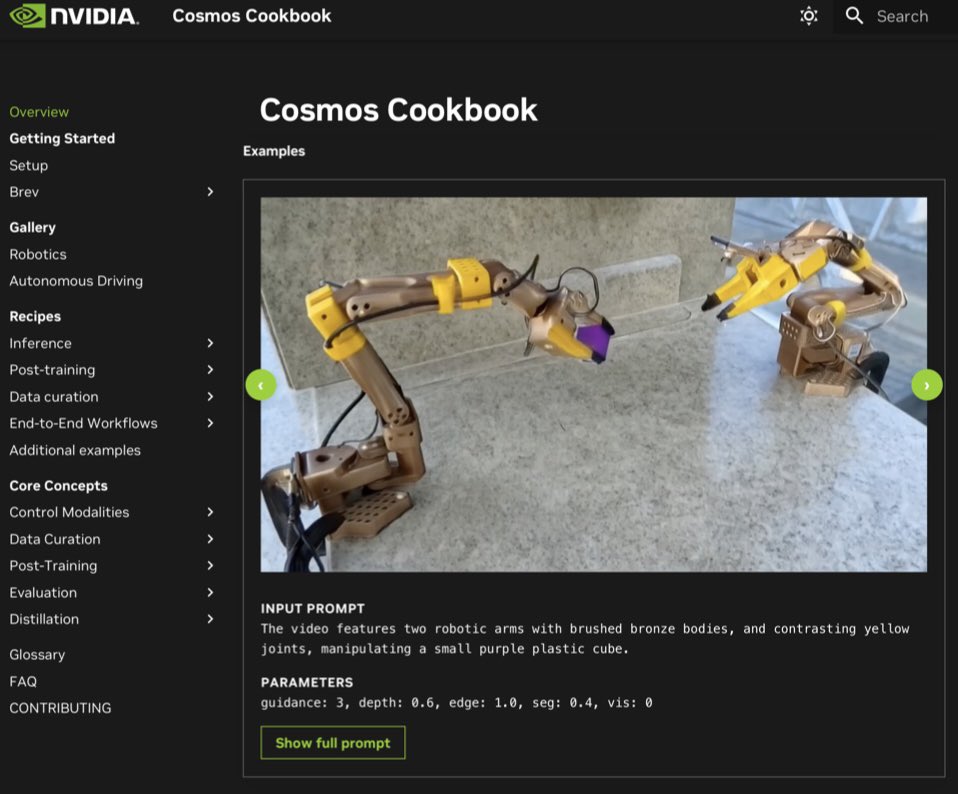Screen dimensions: 958x794
Task: Open Post-Training under Core Concepts
Action: pyautogui.click(x=53, y=566)
